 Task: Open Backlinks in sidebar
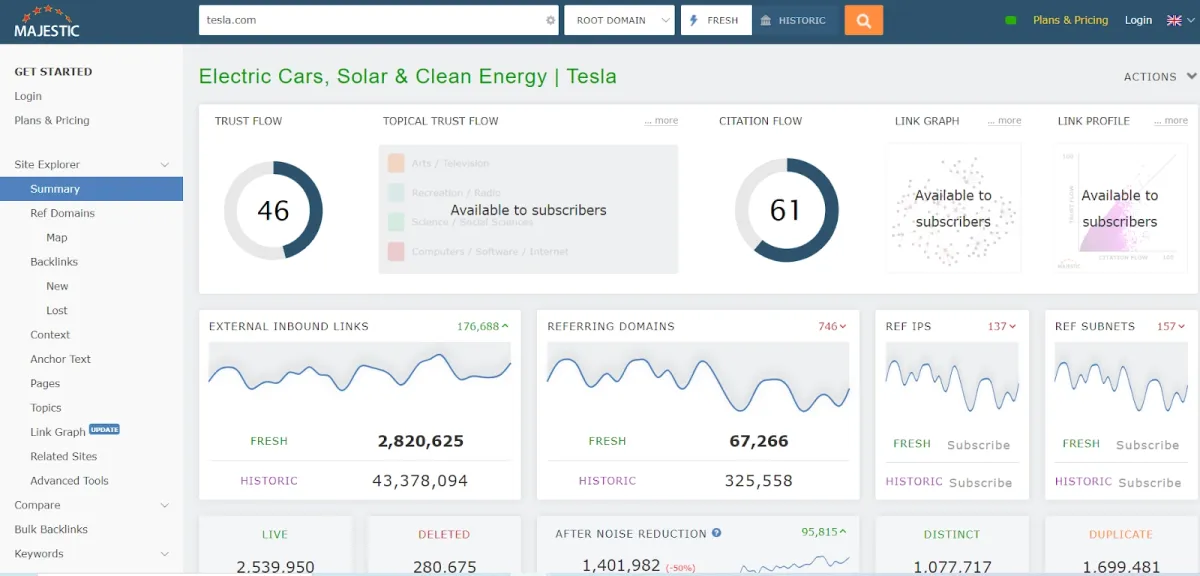[x=54, y=262]
